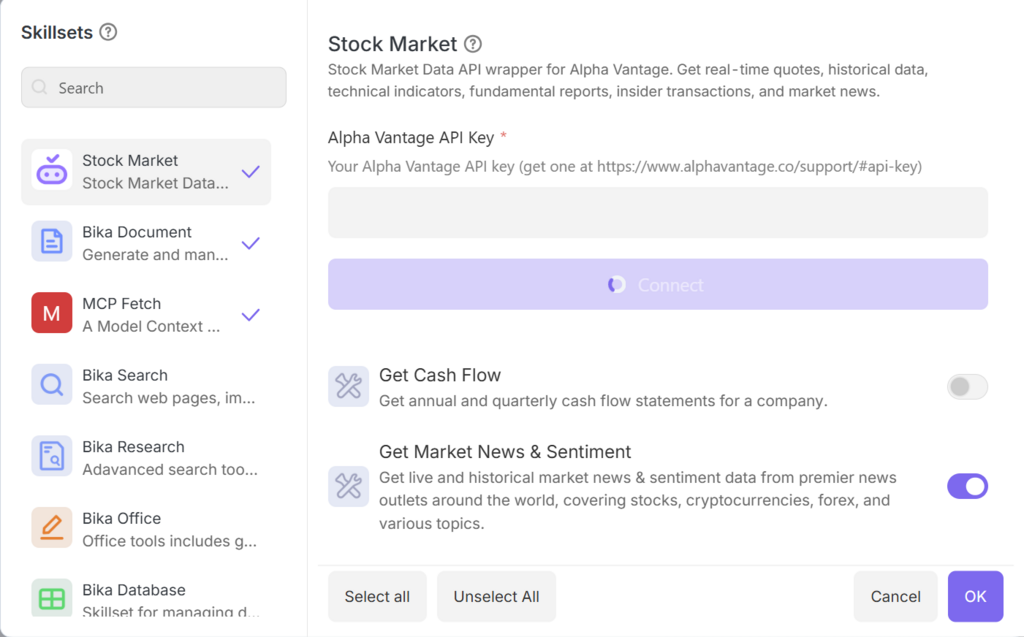Click the Skillsets search box
This screenshot has width=1024, height=637.
click(x=154, y=88)
